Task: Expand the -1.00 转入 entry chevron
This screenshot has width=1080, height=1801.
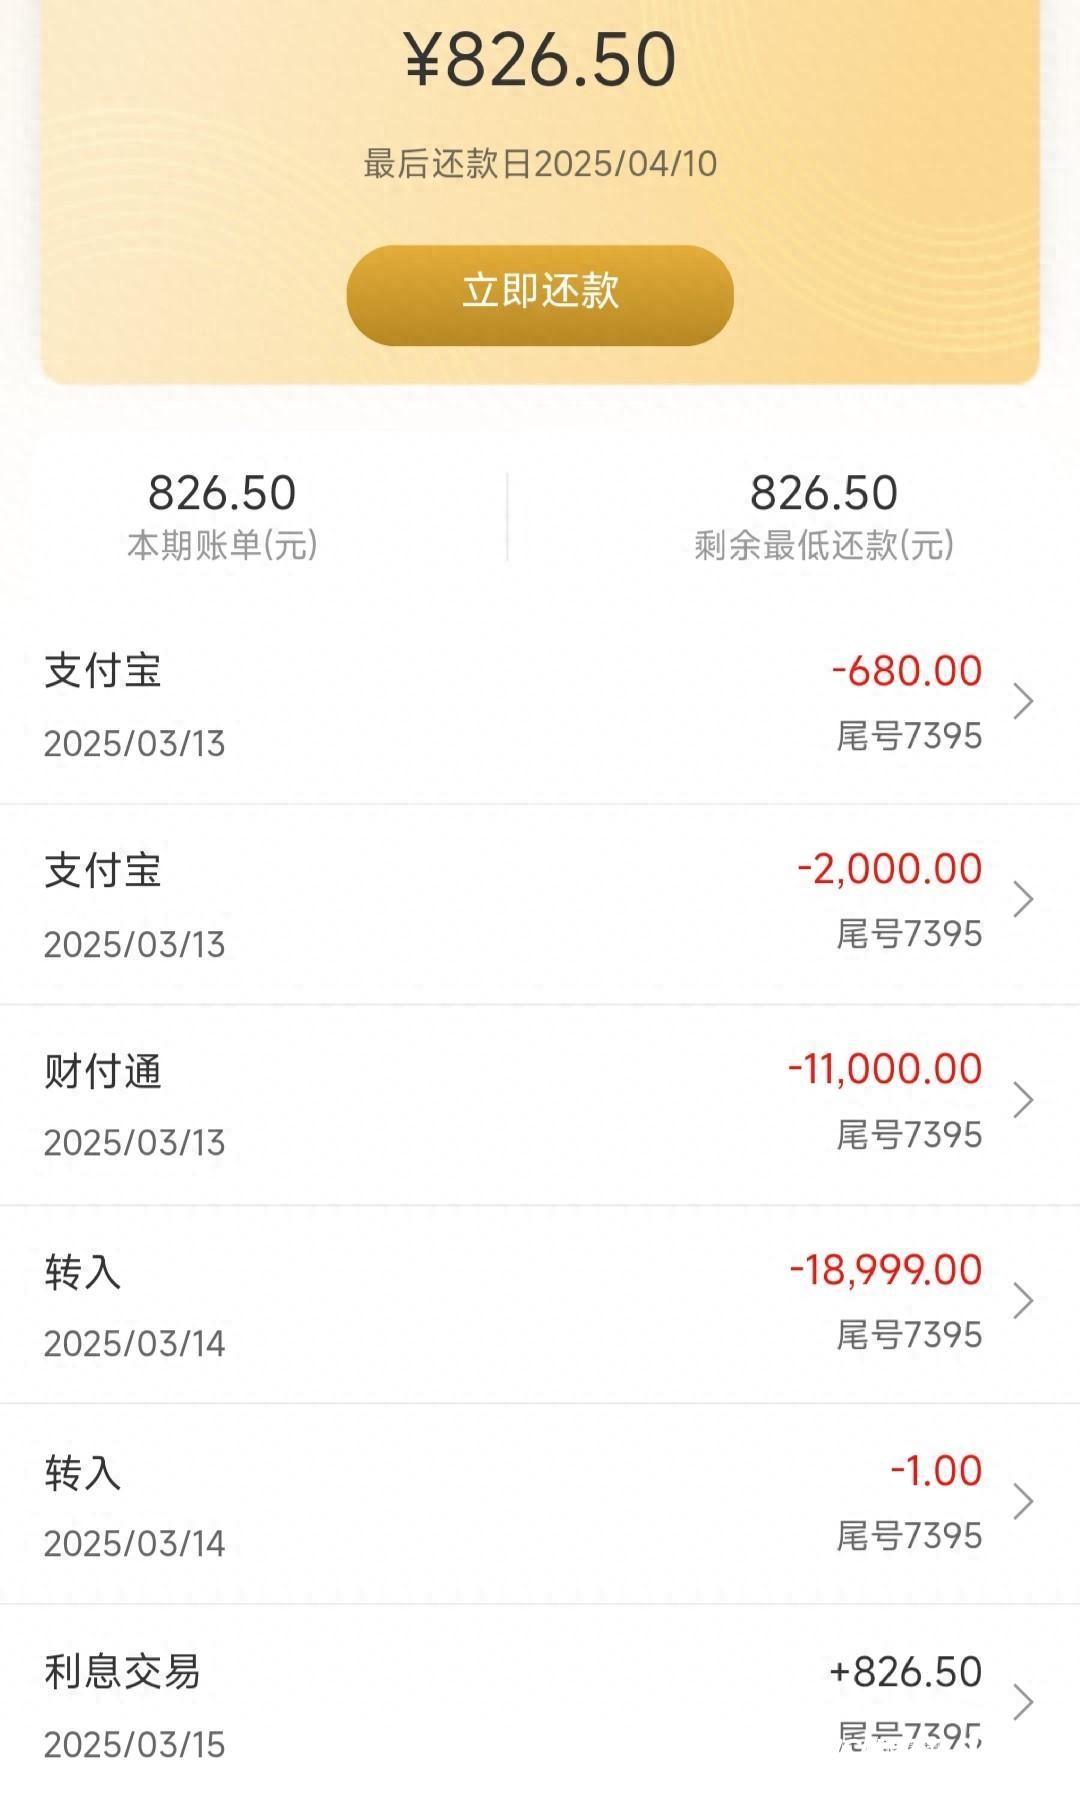Action: 1023,1502
